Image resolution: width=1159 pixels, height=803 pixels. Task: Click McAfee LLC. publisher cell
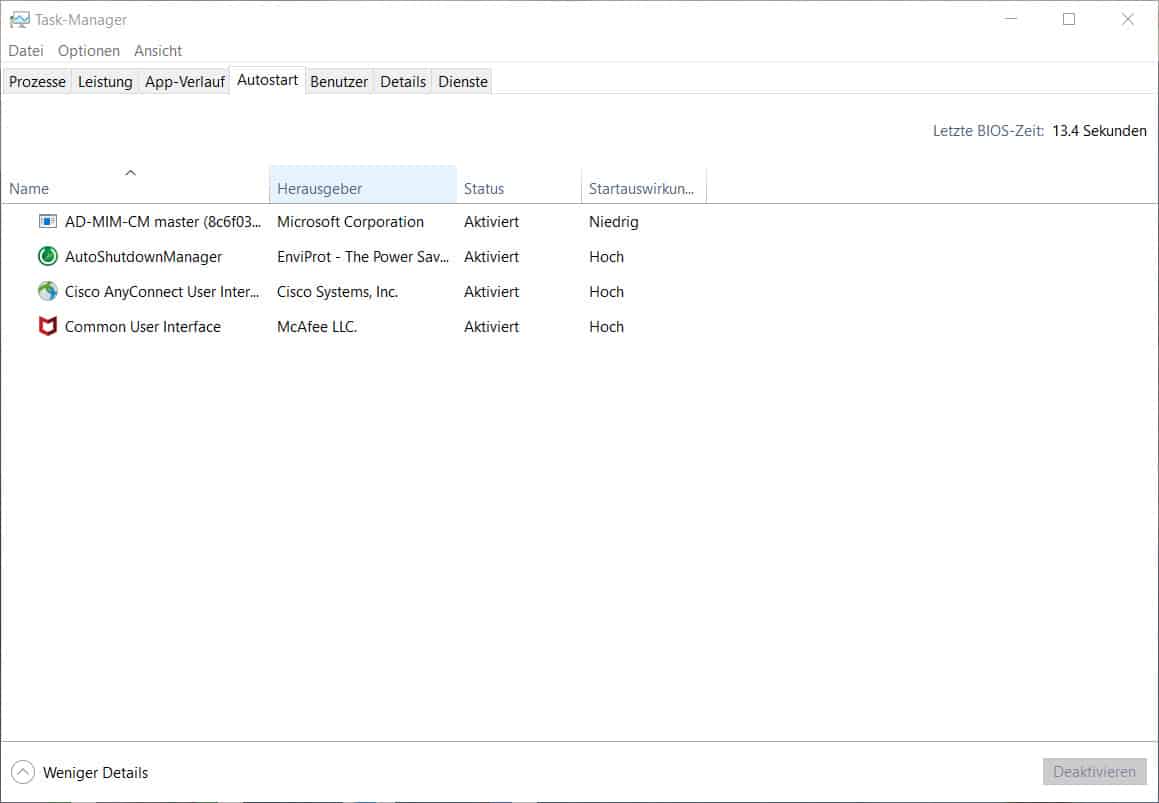(317, 326)
